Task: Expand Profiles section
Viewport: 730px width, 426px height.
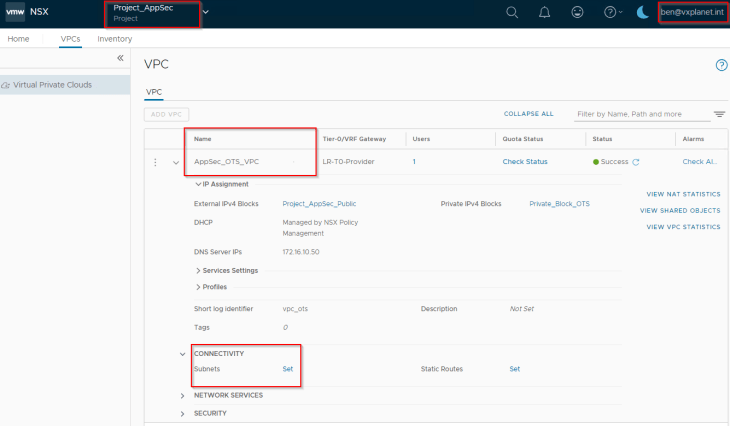Action: pos(198,287)
